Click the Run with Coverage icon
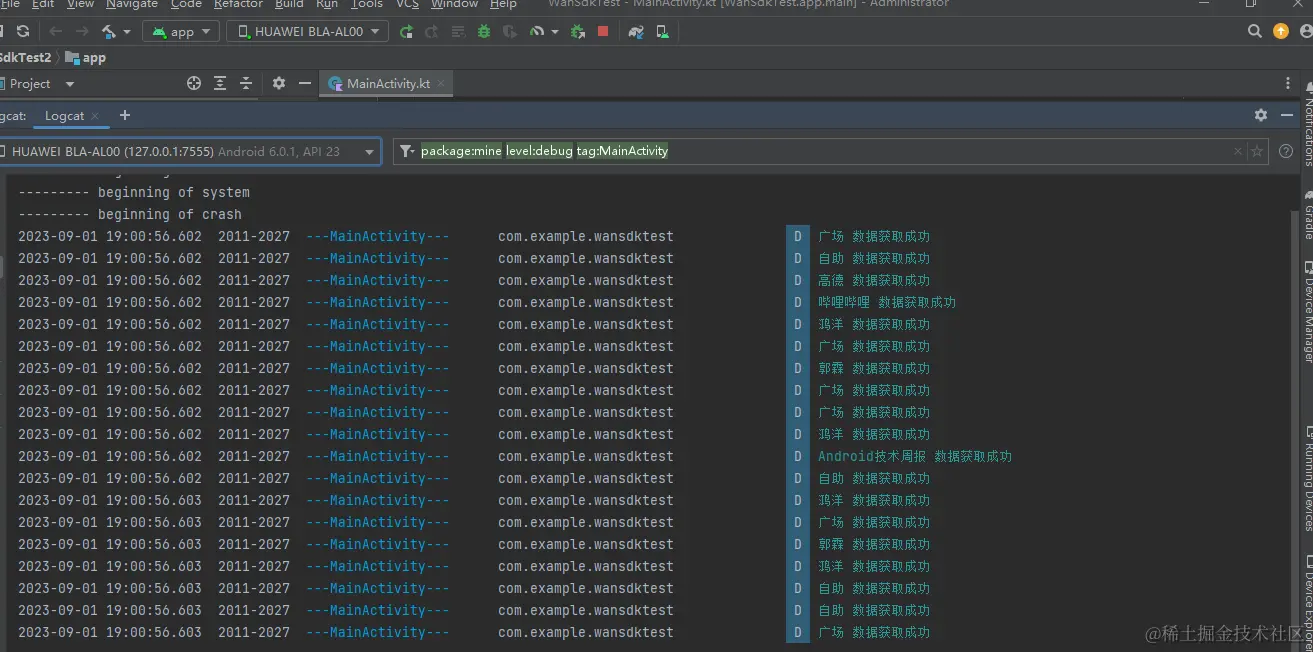This screenshot has width=1313, height=652. 510,32
